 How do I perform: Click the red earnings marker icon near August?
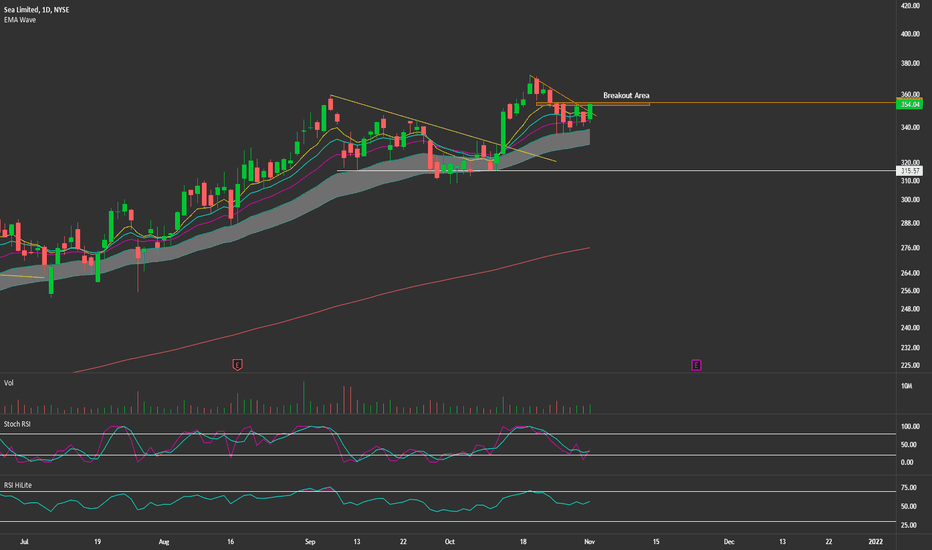(x=237, y=364)
